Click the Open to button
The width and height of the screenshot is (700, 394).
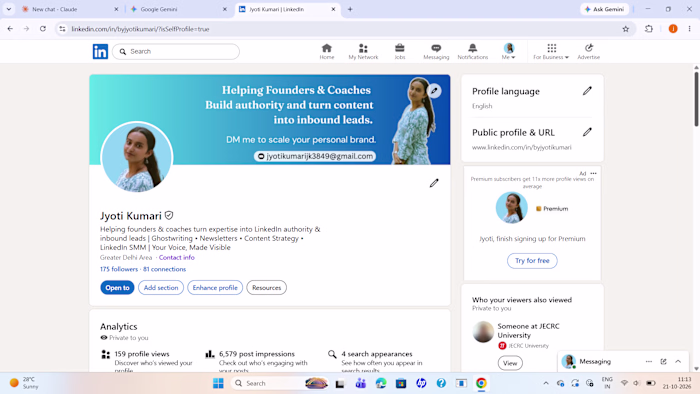click(x=117, y=288)
